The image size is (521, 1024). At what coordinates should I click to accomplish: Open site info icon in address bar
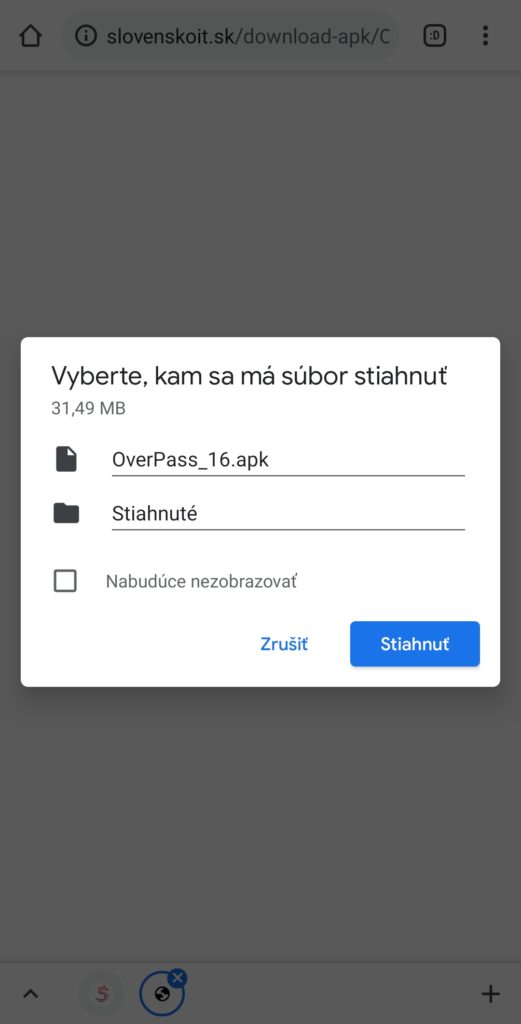[86, 35]
